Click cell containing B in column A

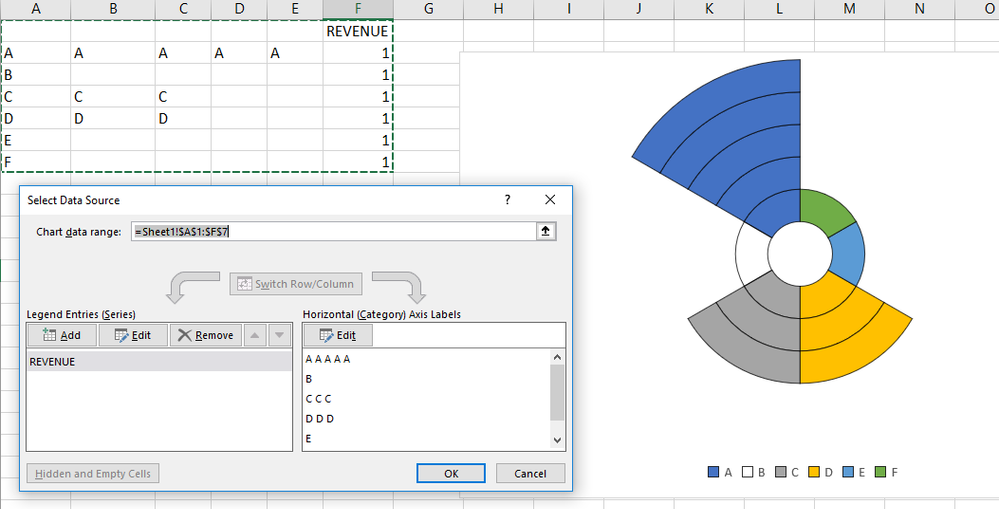point(36,75)
